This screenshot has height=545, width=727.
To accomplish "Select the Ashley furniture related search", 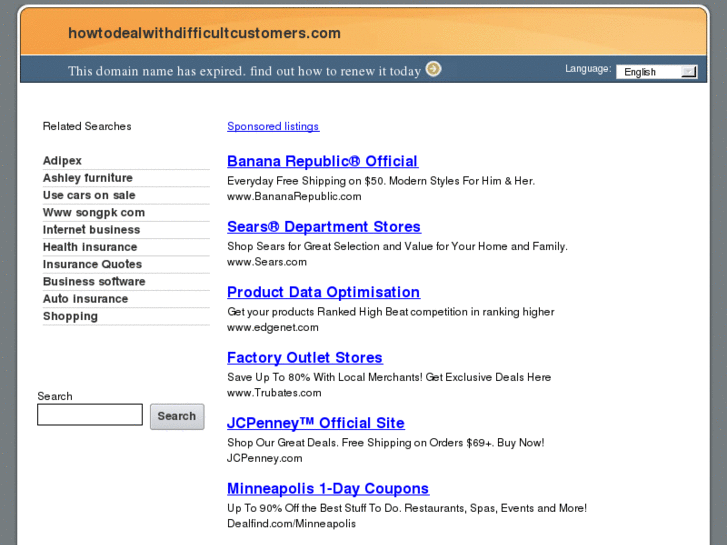I will point(88,178).
